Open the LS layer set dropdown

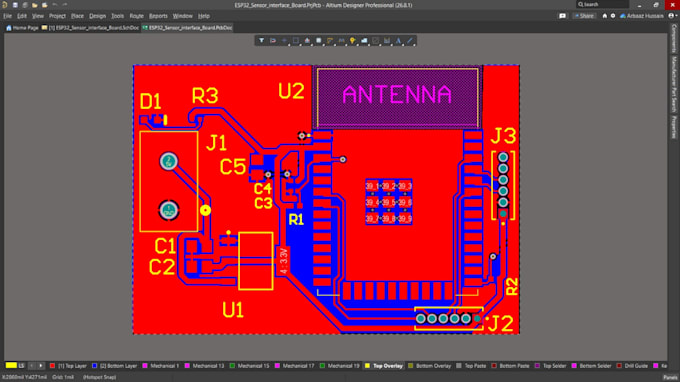pyautogui.click(x=21, y=366)
